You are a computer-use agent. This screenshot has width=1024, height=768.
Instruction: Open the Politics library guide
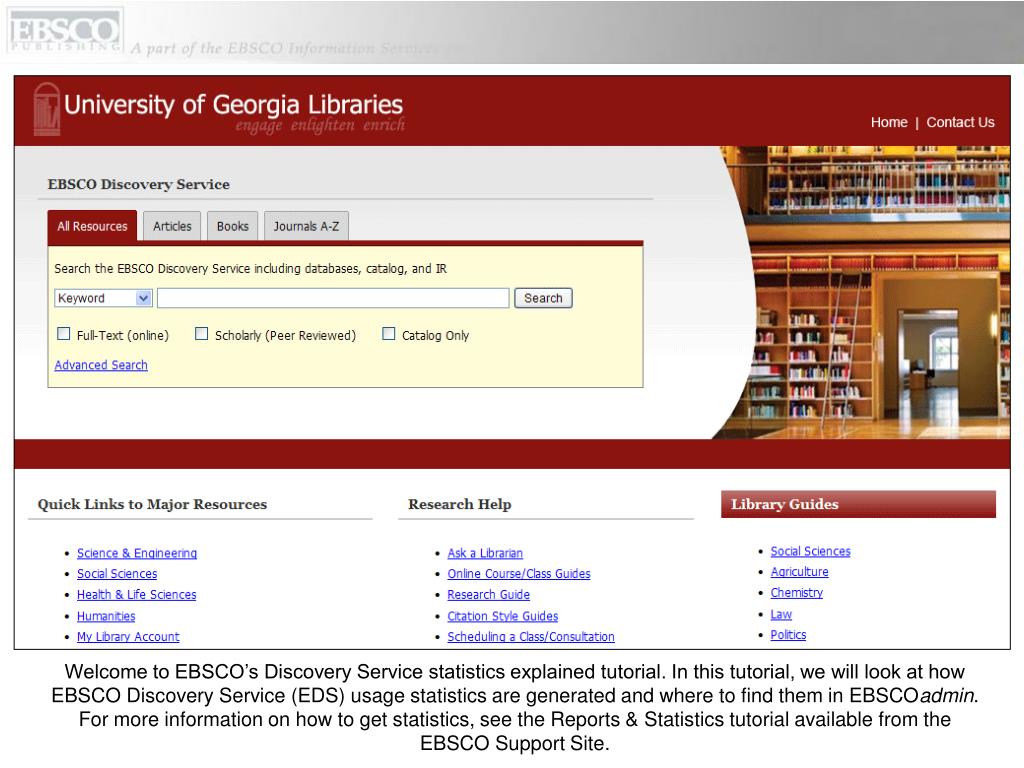point(788,634)
